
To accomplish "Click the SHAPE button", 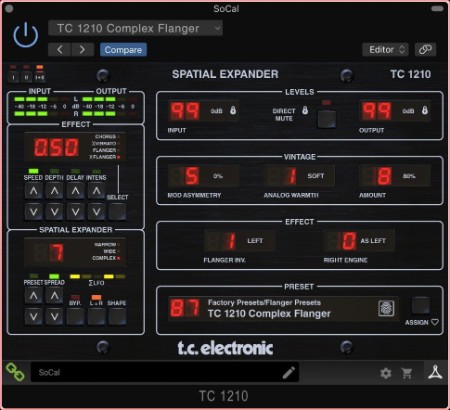I will pyautogui.click(x=117, y=316).
